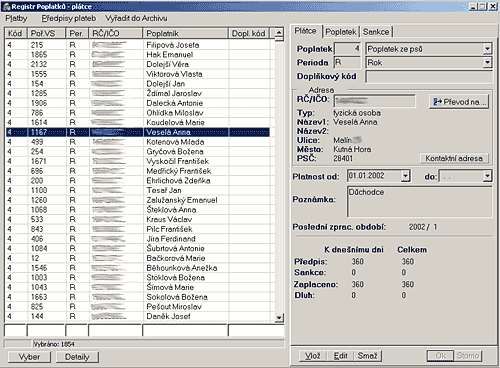Sort by the Kód column header
This screenshot has width=500, height=368.
pos(16,33)
